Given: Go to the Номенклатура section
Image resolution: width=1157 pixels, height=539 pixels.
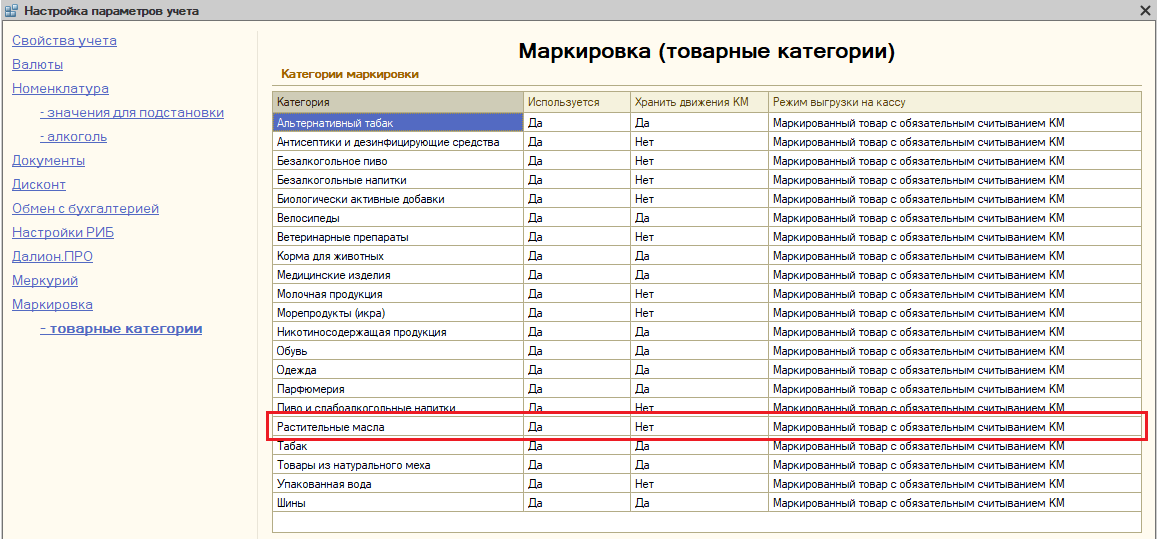Looking at the screenshot, I should pyautogui.click(x=60, y=89).
